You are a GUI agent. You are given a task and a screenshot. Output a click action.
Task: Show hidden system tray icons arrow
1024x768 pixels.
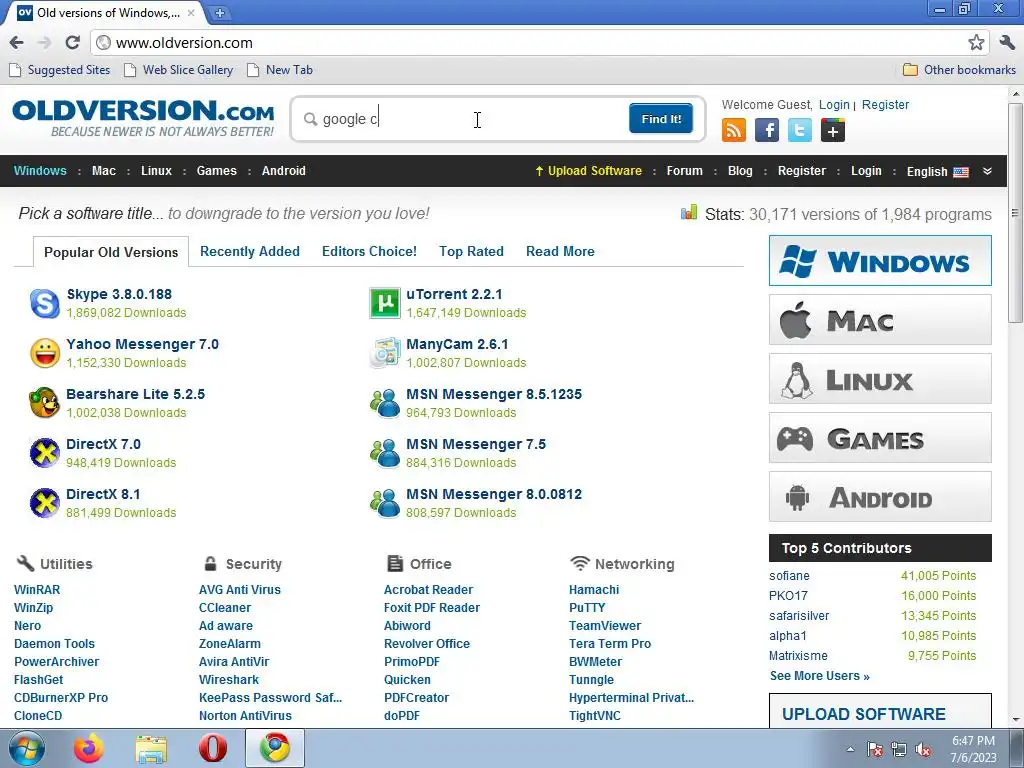[x=850, y=749]
